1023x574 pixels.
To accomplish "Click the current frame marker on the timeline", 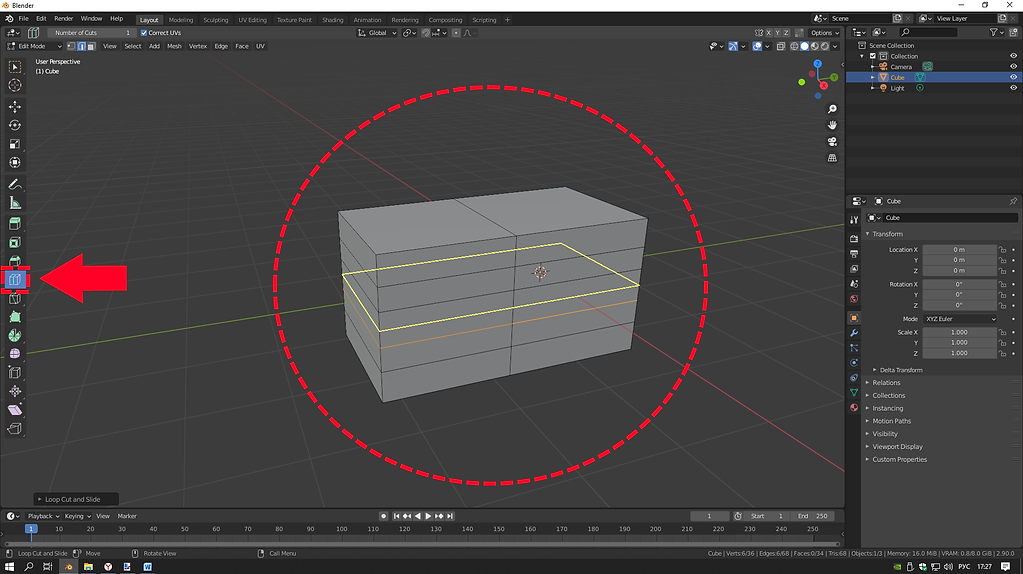I will coord(31,529).
